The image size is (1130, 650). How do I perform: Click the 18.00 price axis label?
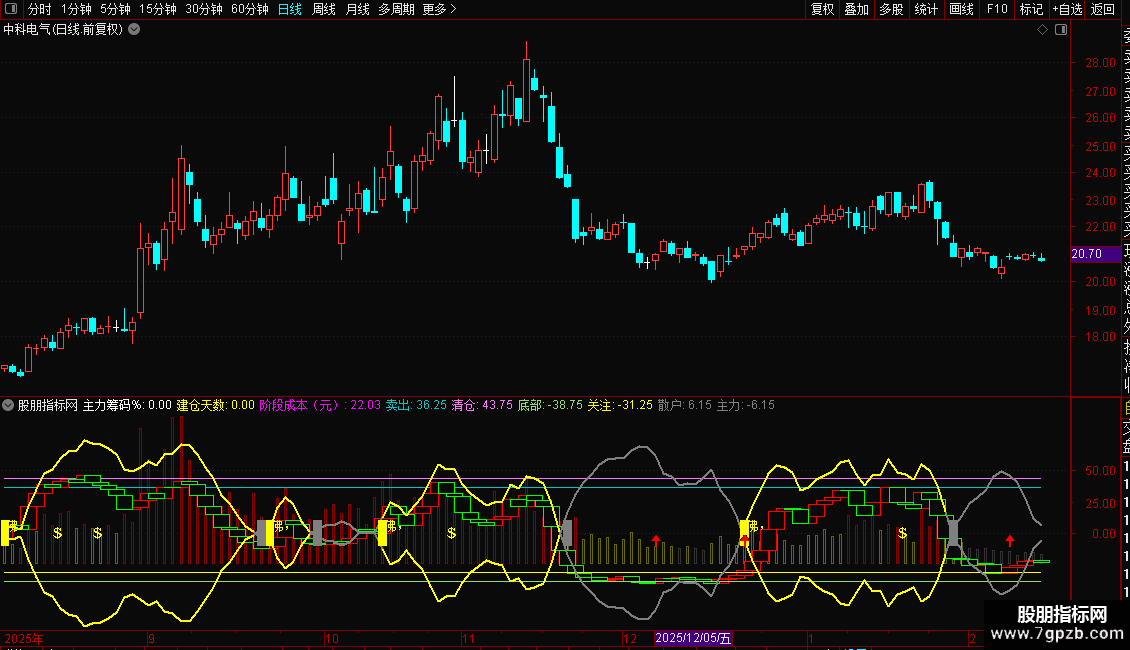point(1100,337)
